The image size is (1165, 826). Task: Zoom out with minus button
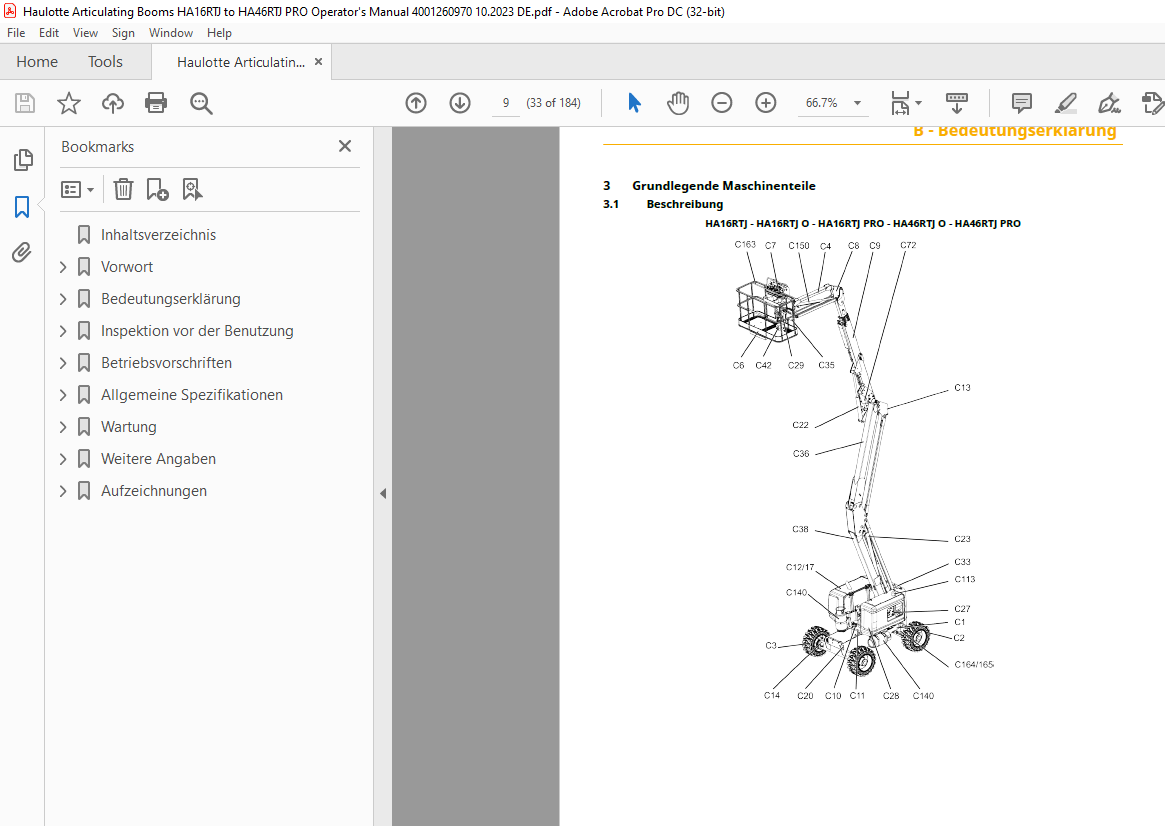click(721, 103)
